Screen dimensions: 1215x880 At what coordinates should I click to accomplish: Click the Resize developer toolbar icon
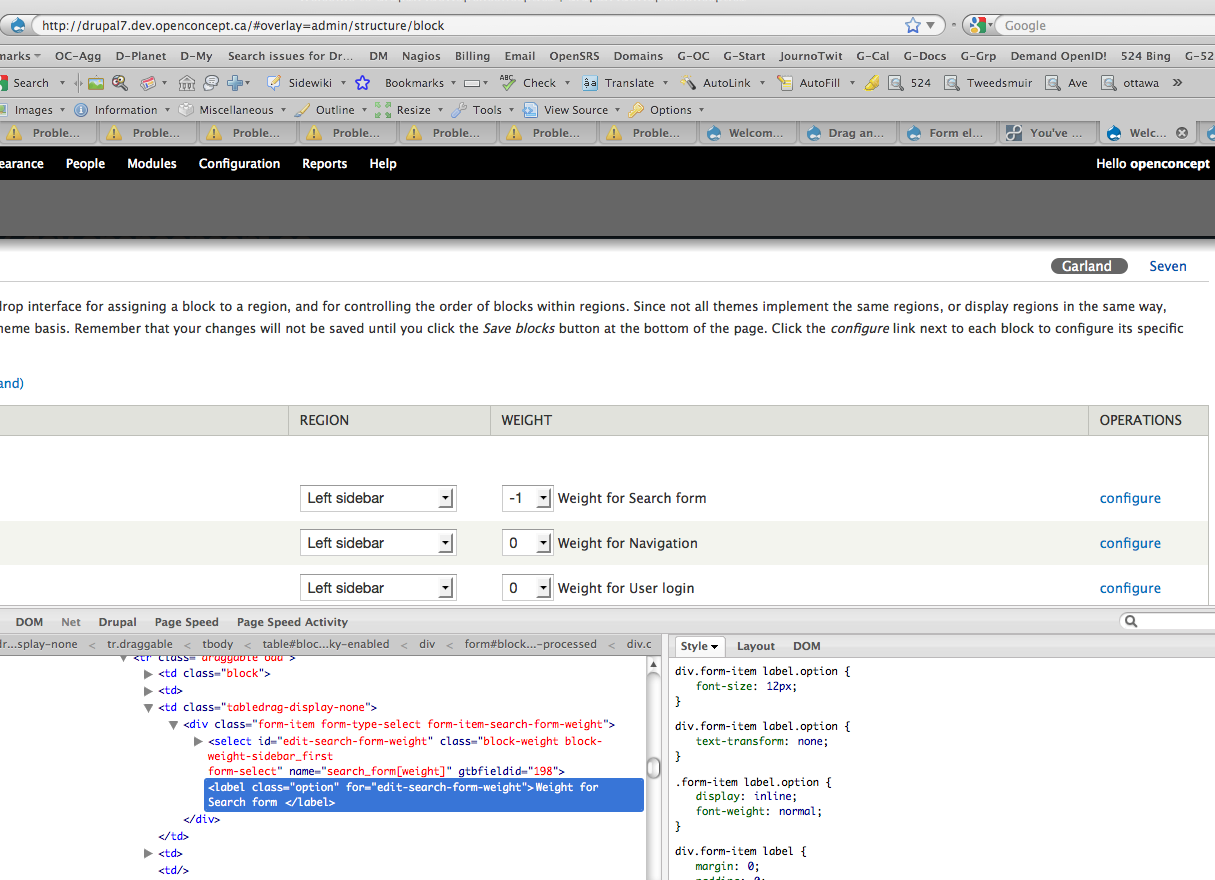(383, 110)
